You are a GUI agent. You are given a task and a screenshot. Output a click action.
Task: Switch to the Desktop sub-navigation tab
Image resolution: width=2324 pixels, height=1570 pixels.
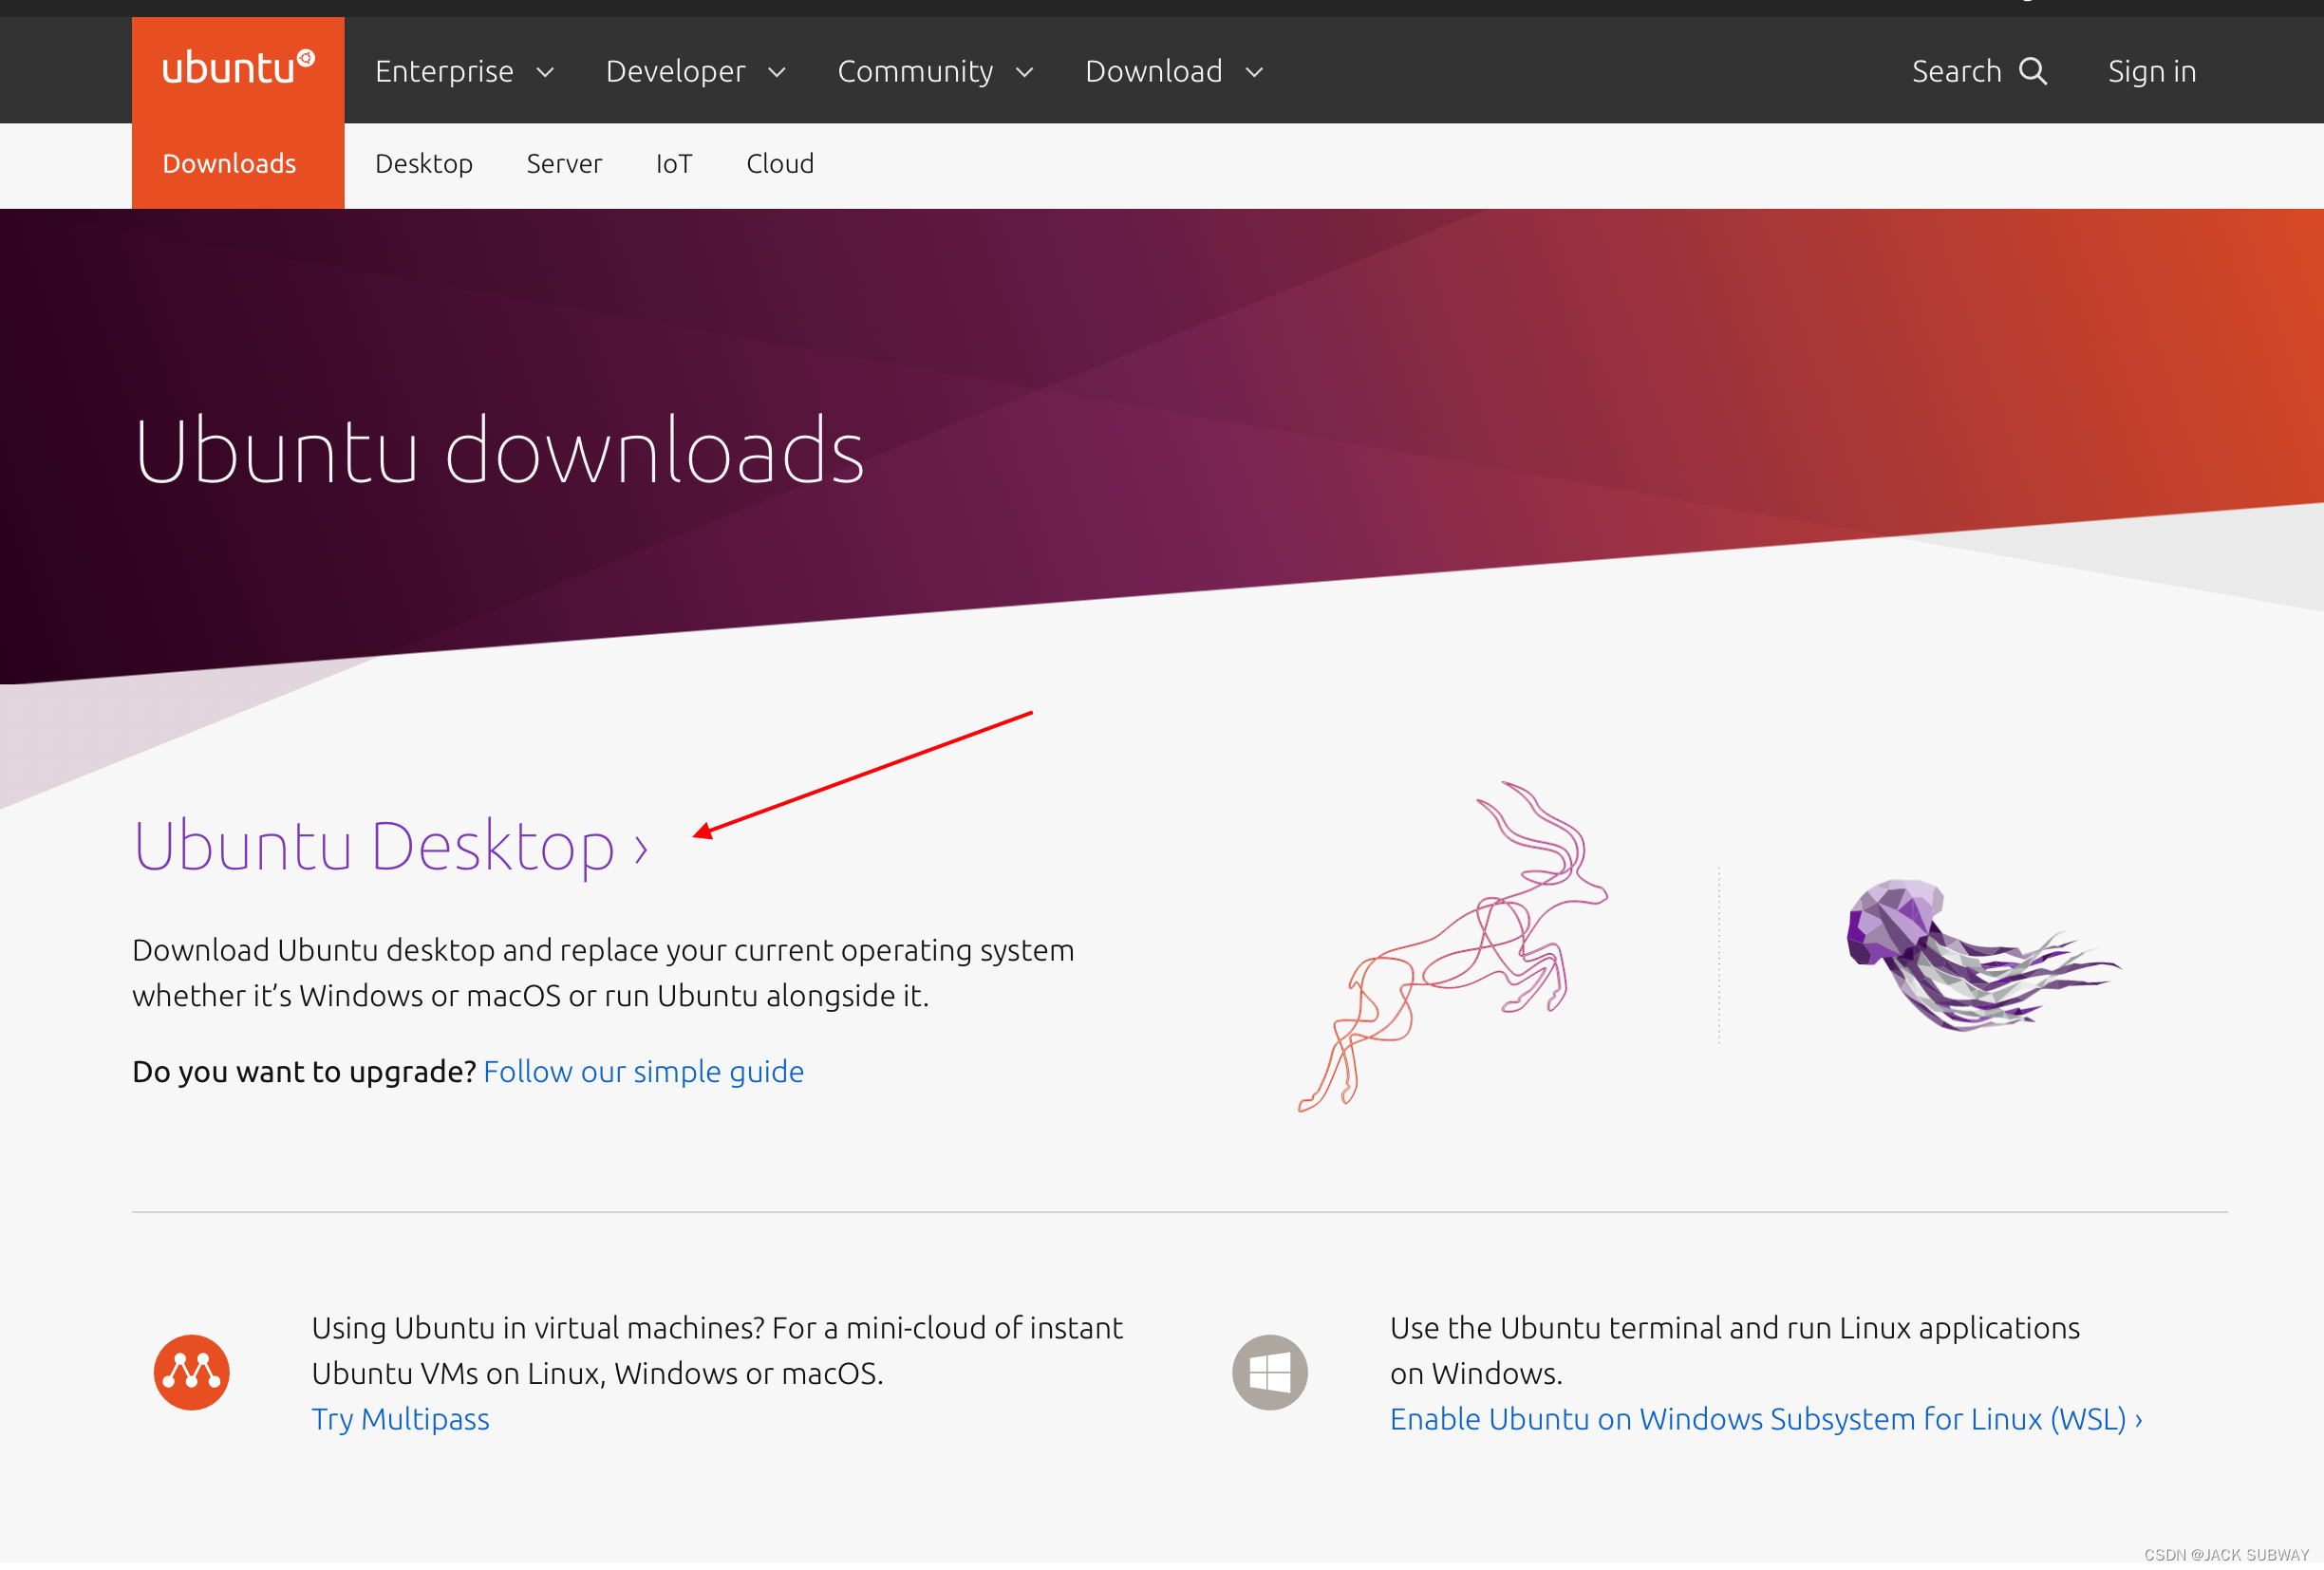[x=424, y=164]
